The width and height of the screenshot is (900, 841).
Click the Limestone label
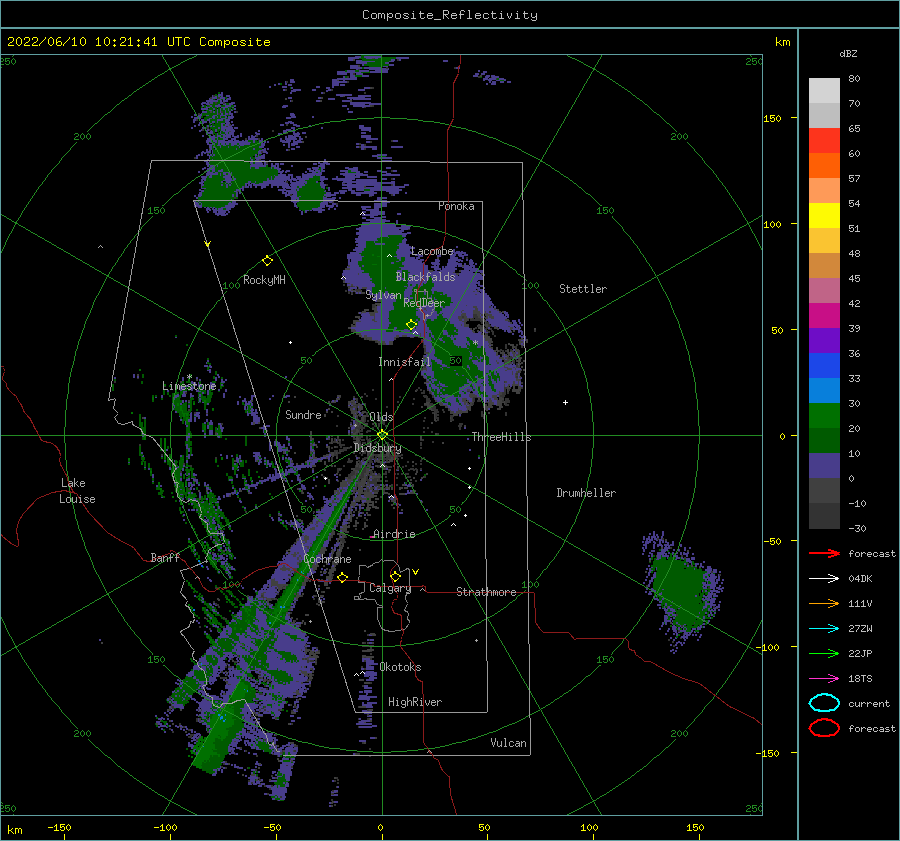(189, 386)
